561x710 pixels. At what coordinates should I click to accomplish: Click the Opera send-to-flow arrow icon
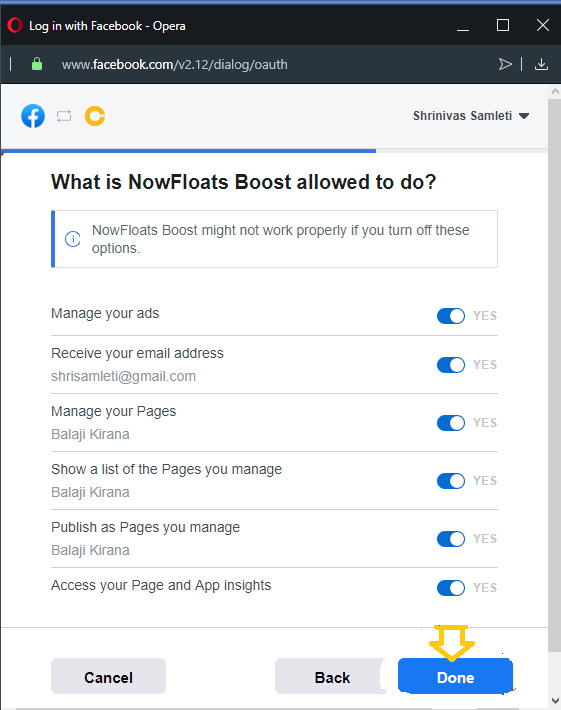(505, 64)
